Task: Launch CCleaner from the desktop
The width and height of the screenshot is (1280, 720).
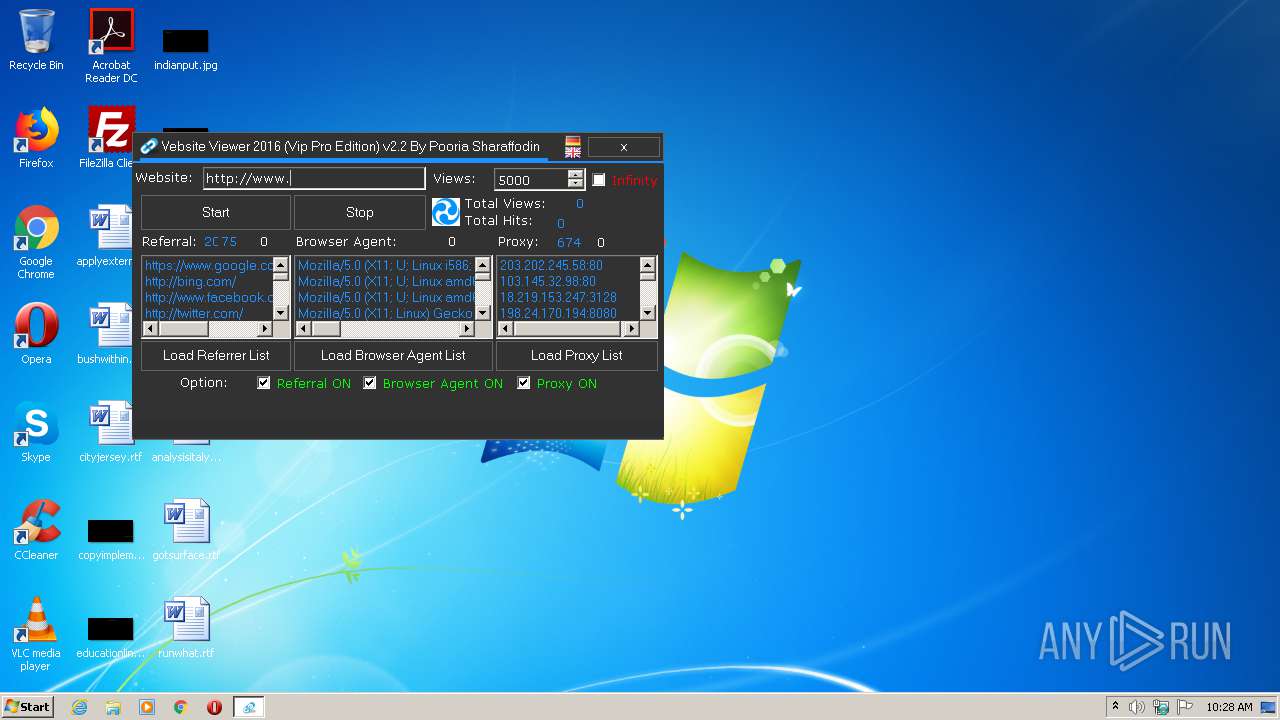Action: pyautogui.click(x=36, y=529)
